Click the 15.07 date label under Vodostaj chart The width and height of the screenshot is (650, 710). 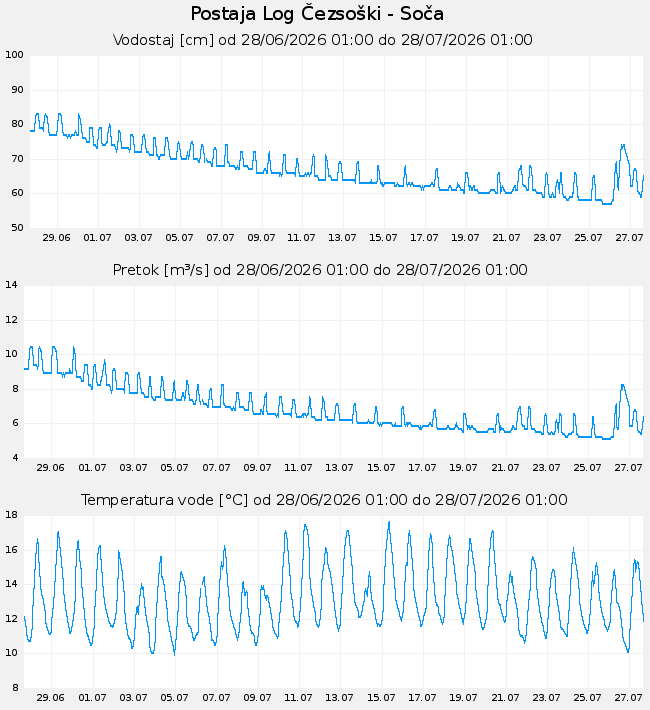coord(383,238)
